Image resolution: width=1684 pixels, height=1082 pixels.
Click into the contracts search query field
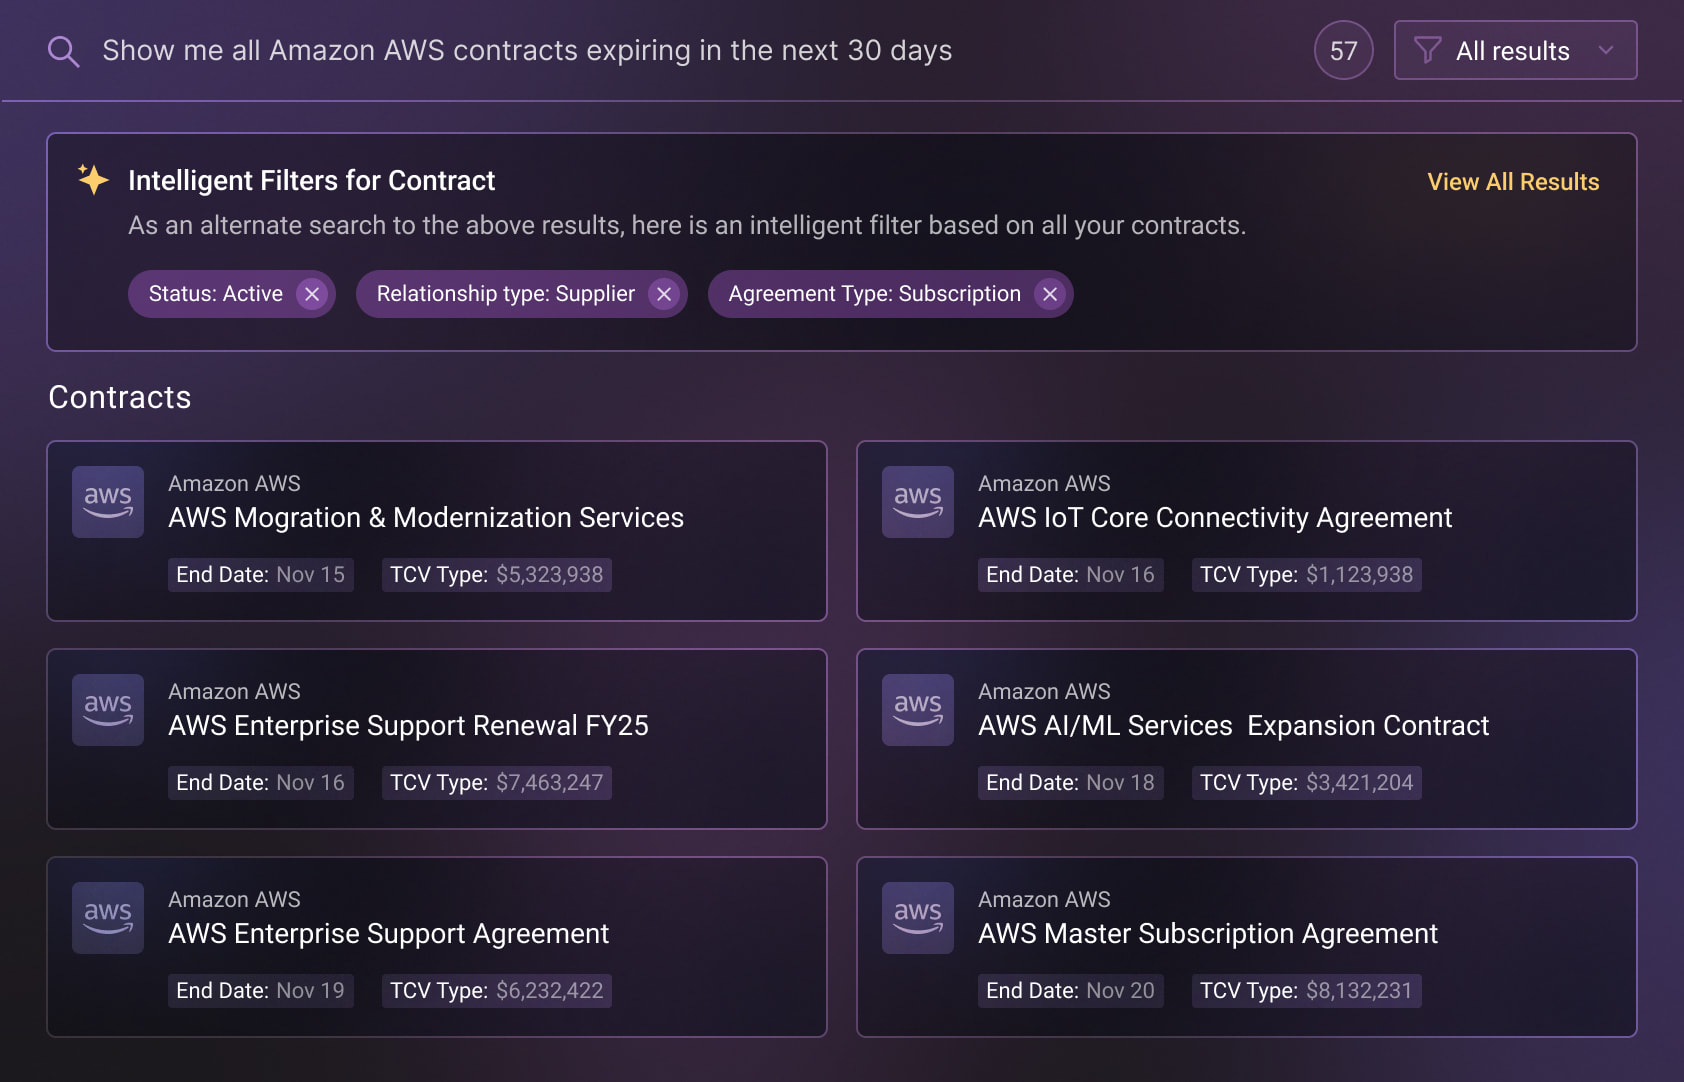(x=527, y=51)
